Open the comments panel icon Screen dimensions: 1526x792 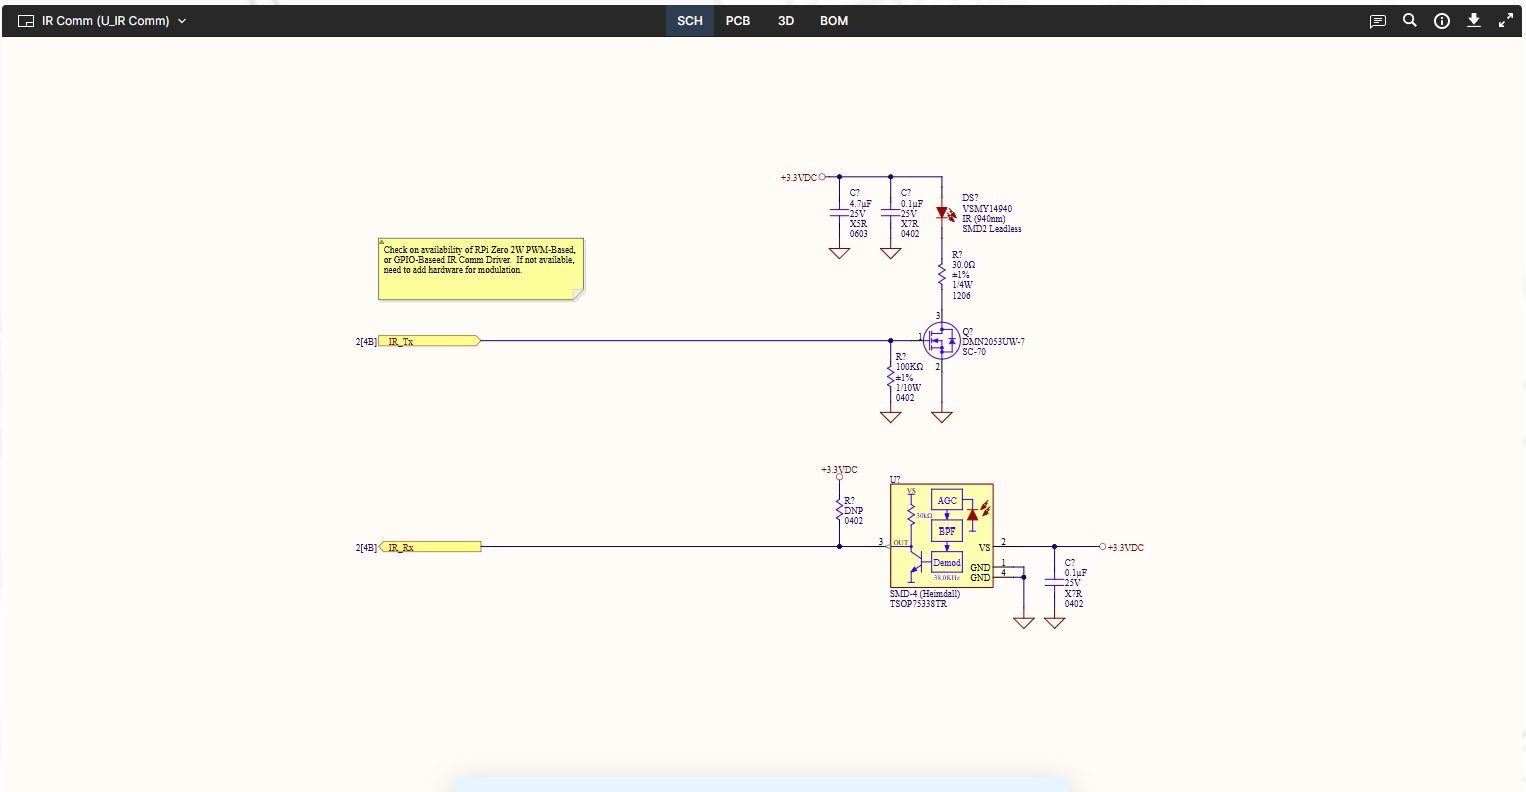1377,21
